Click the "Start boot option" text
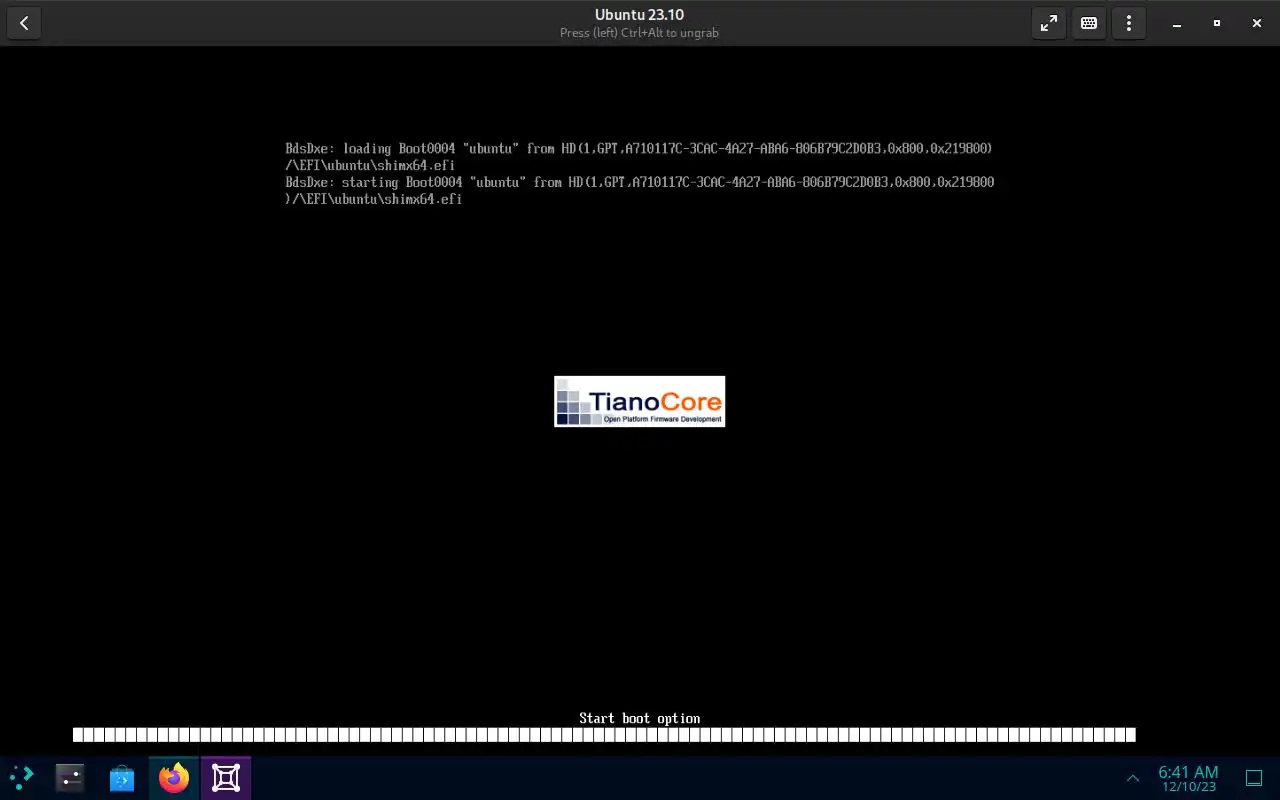The width and height of the screenshot is (1280, 800). [x=640, y=718]
